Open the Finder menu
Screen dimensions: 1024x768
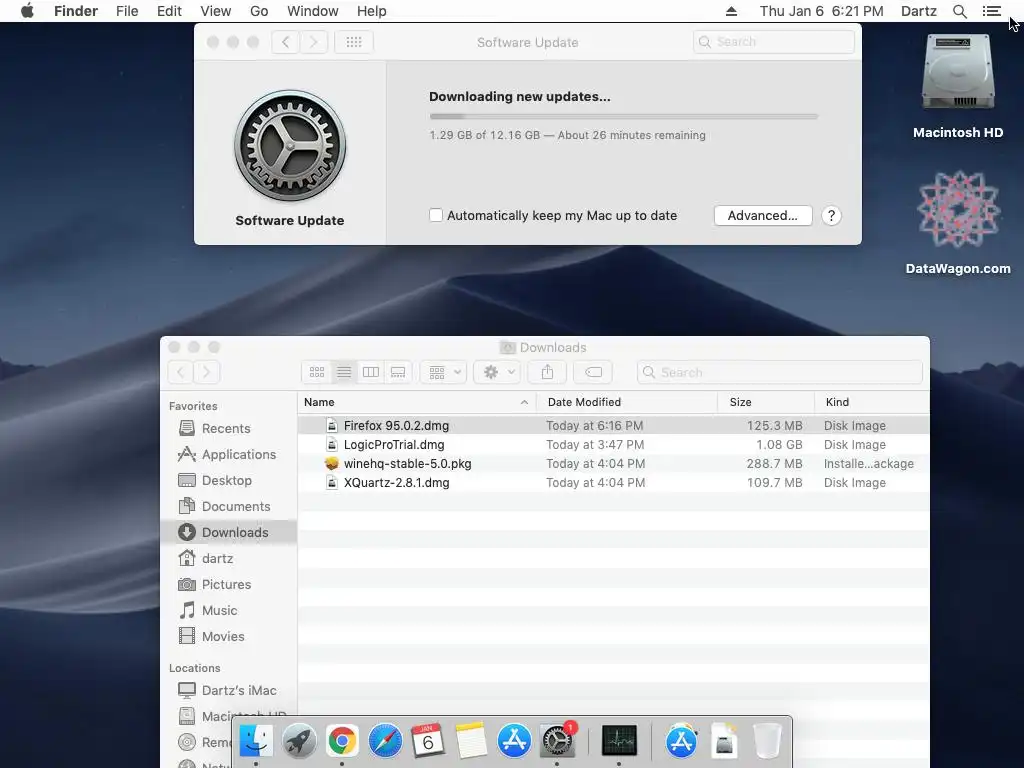pos(76,11)
